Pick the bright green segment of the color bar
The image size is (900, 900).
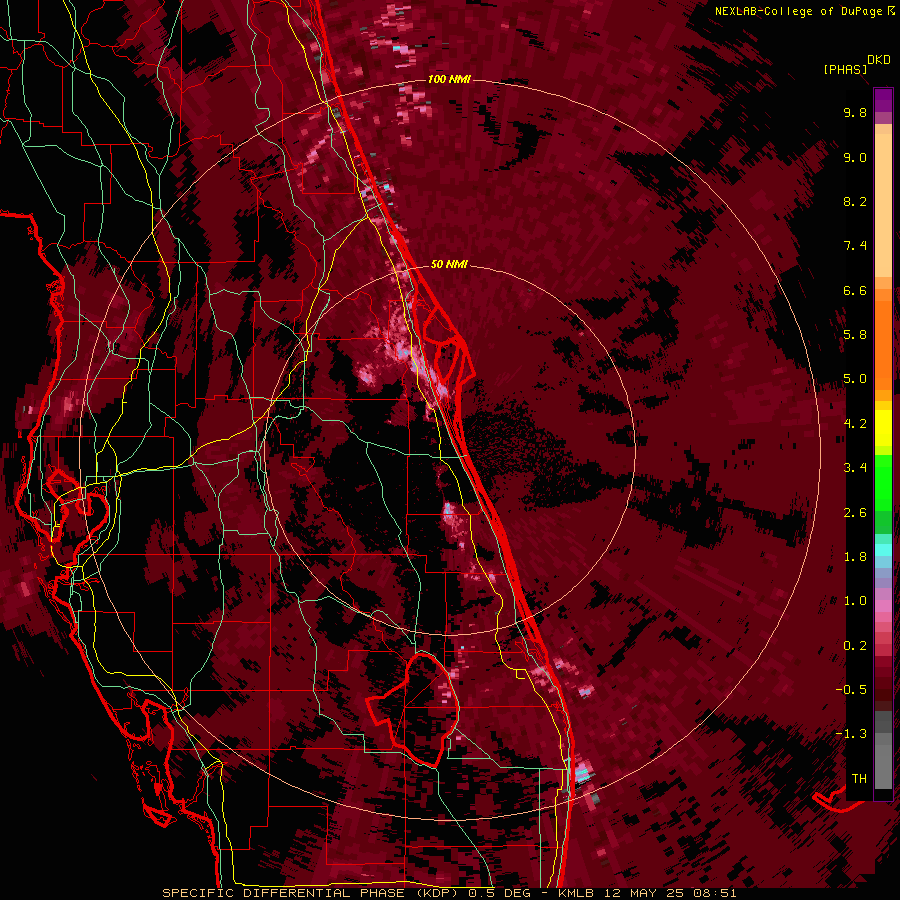[x=883, y=482]
